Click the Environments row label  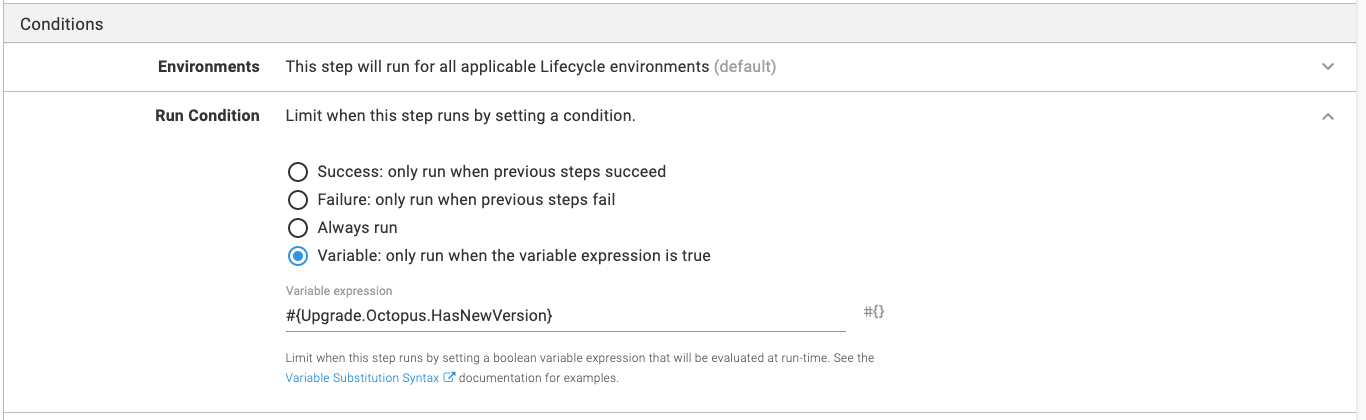pos(208,67)
